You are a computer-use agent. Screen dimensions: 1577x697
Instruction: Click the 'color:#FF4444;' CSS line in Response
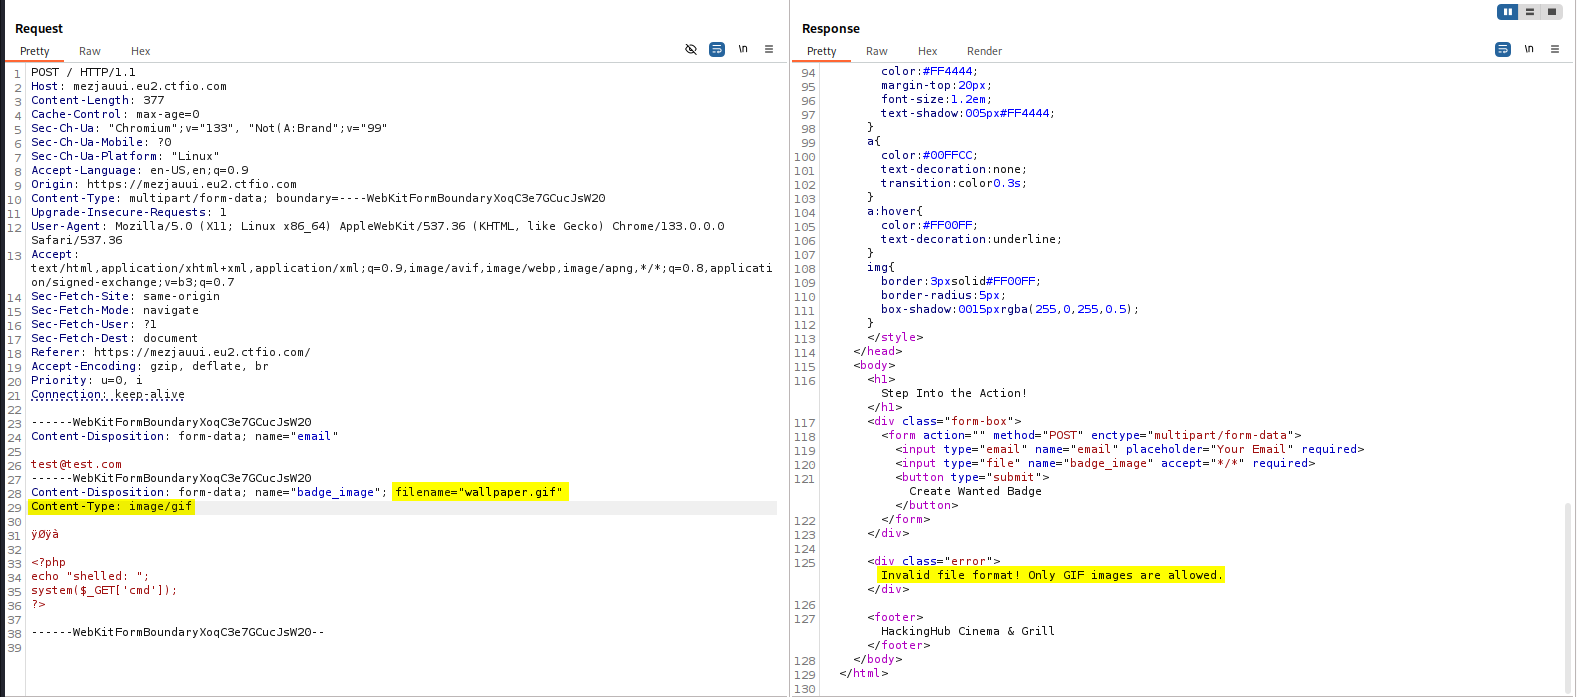point(930,71)
